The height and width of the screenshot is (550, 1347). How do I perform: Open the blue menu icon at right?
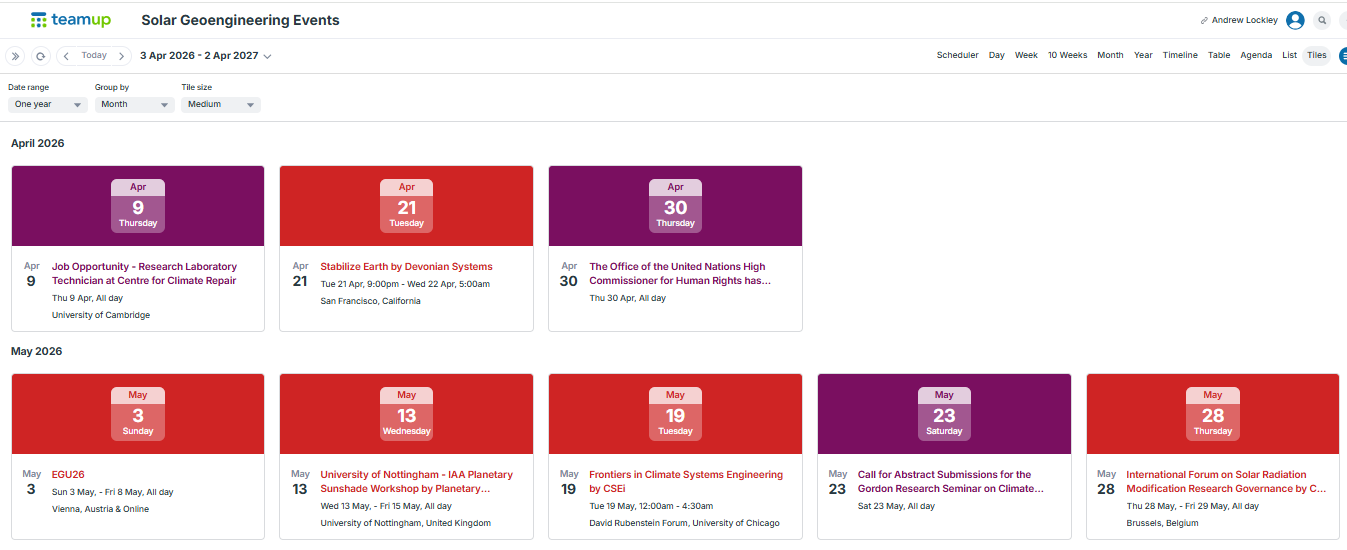tap(1342, 56)
